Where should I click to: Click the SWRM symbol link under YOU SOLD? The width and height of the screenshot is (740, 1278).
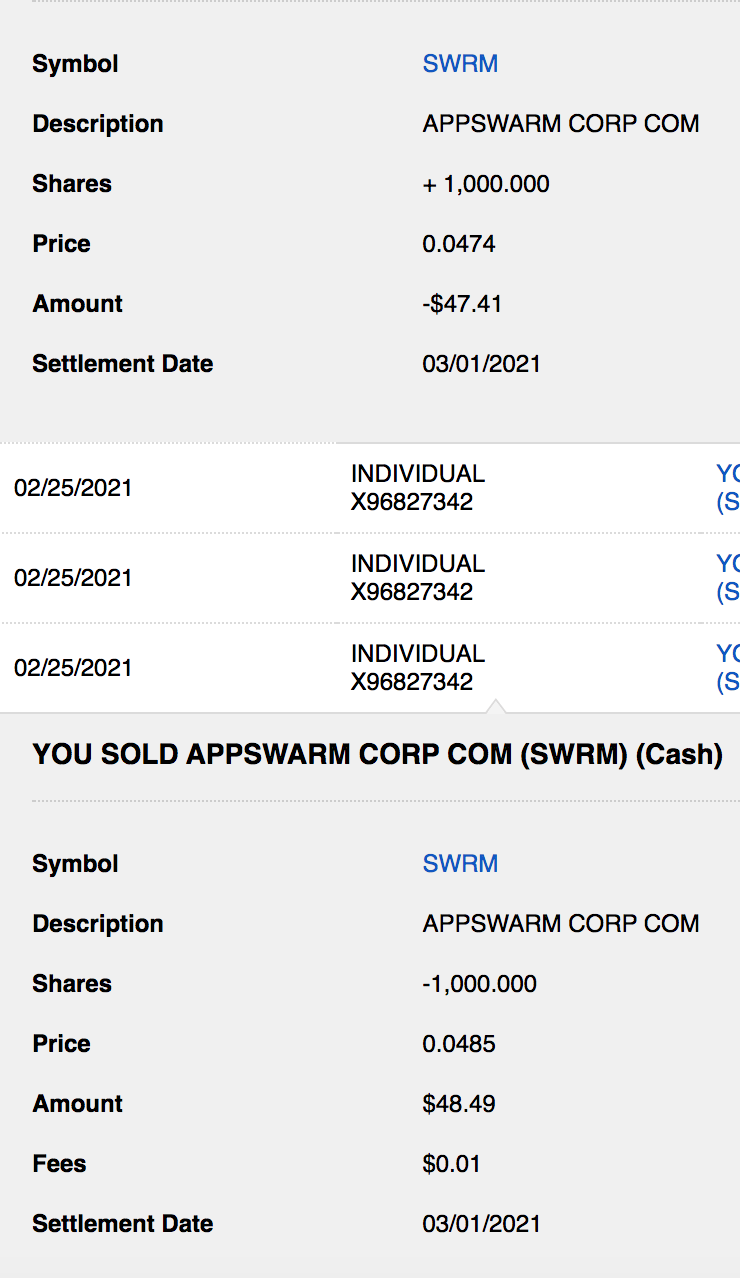pos(460,864)
